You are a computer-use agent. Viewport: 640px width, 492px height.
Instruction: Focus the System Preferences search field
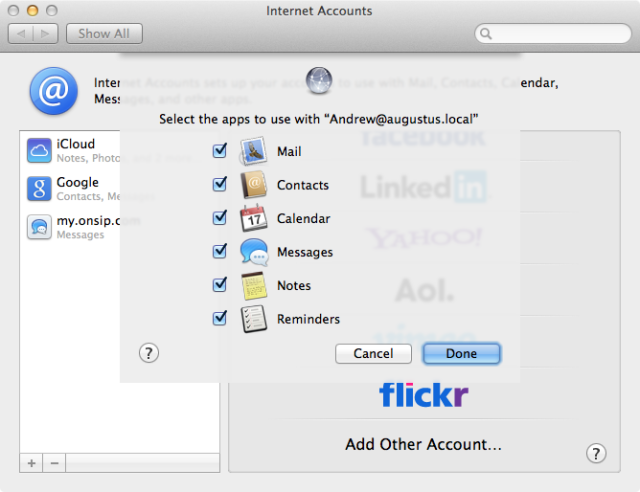tap(553, 33)
